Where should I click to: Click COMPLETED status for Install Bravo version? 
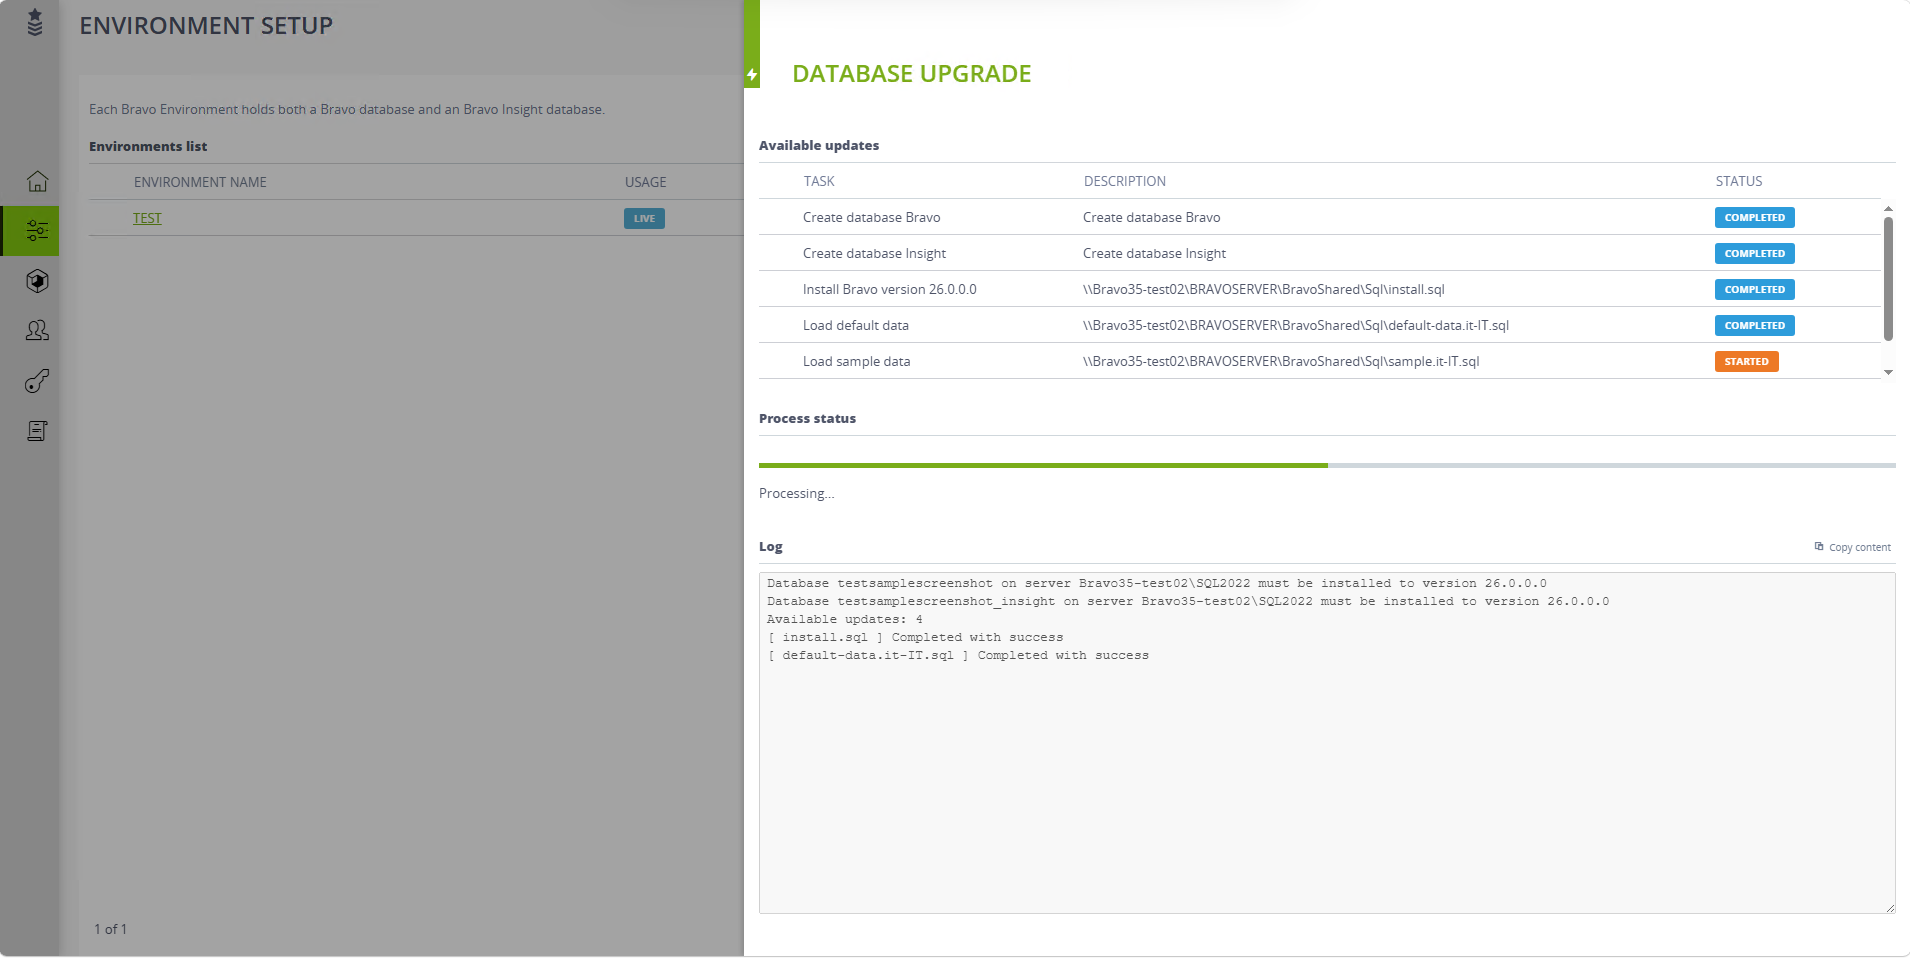pyautogui.click(x=1754, y=289)
